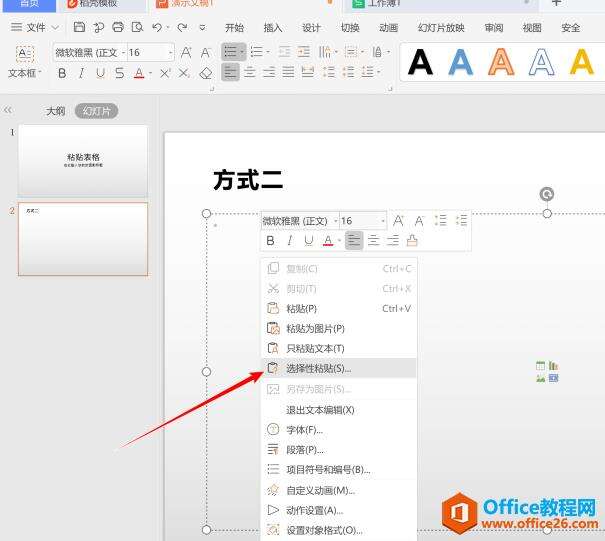Click 退出文本编辑(X) in the context menu
Viewport: 605px width, 541px height.
(339, 409)
